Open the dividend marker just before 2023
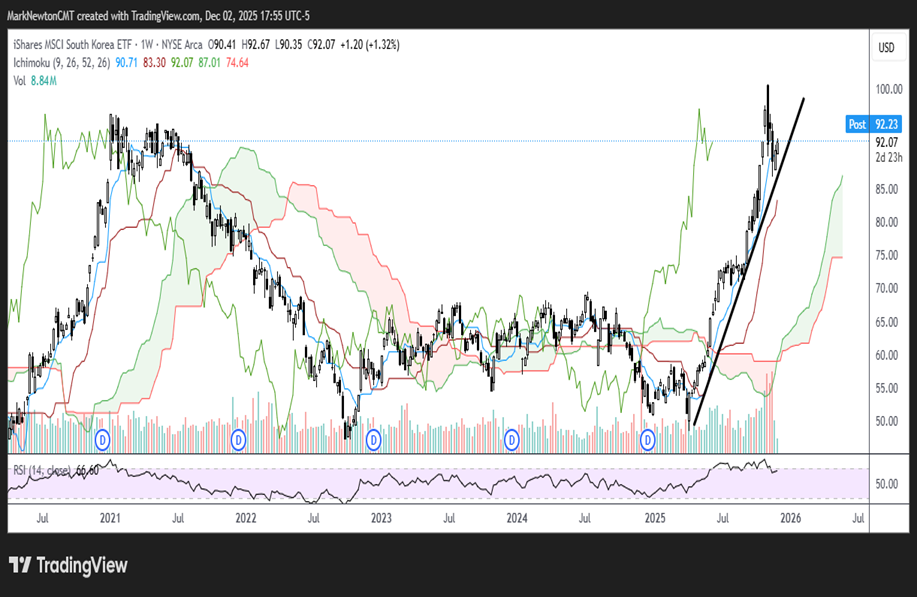 (374, 439)
